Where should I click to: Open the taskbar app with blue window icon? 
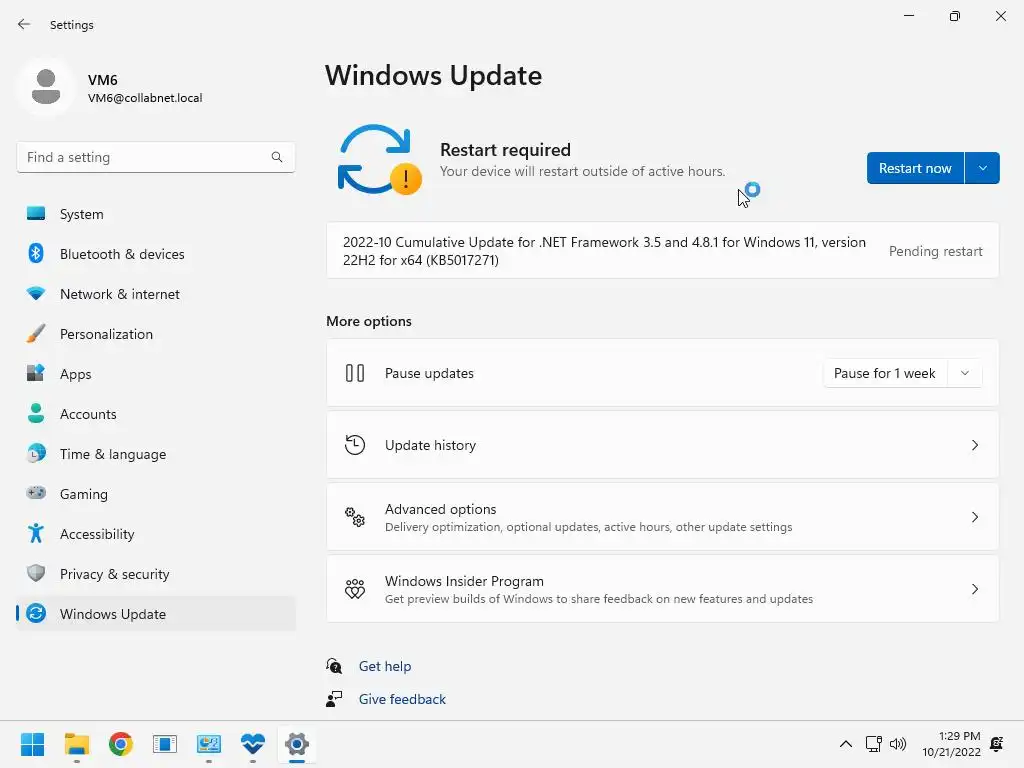[165, 744]
